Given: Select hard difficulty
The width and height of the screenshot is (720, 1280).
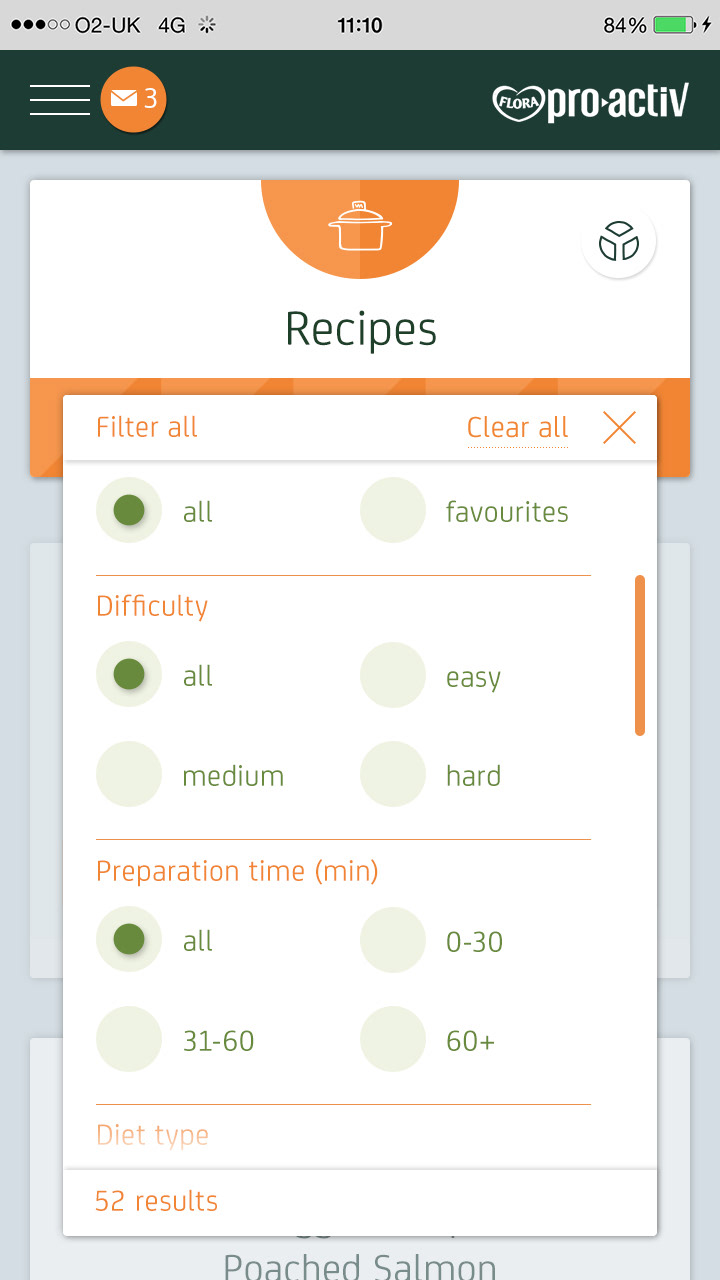Looking at the screenshot, I should [x=393, y=775].
